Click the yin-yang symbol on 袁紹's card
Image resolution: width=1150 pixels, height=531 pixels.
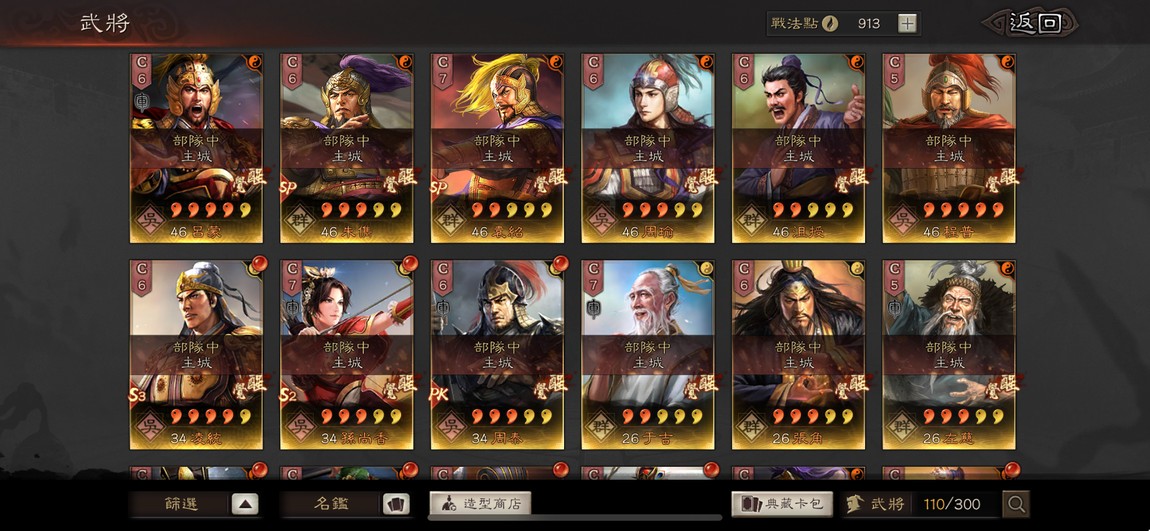click(554, 61)
